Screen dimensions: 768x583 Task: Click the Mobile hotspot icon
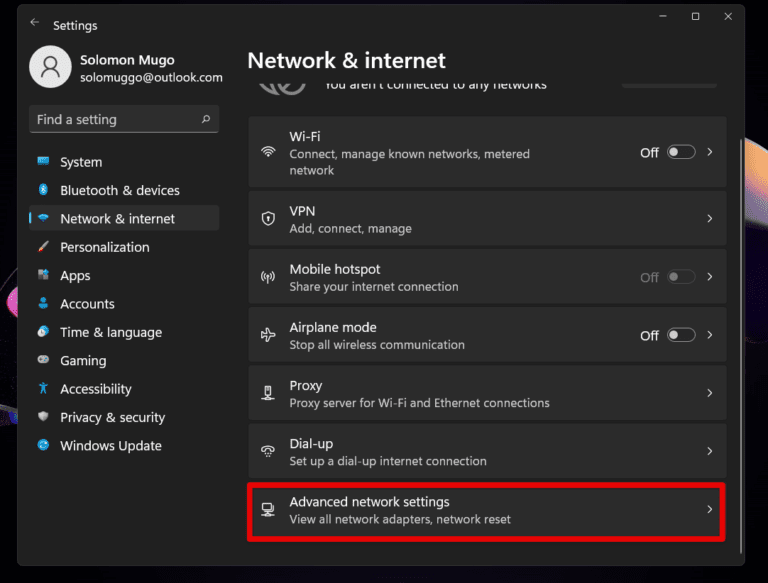268,277
